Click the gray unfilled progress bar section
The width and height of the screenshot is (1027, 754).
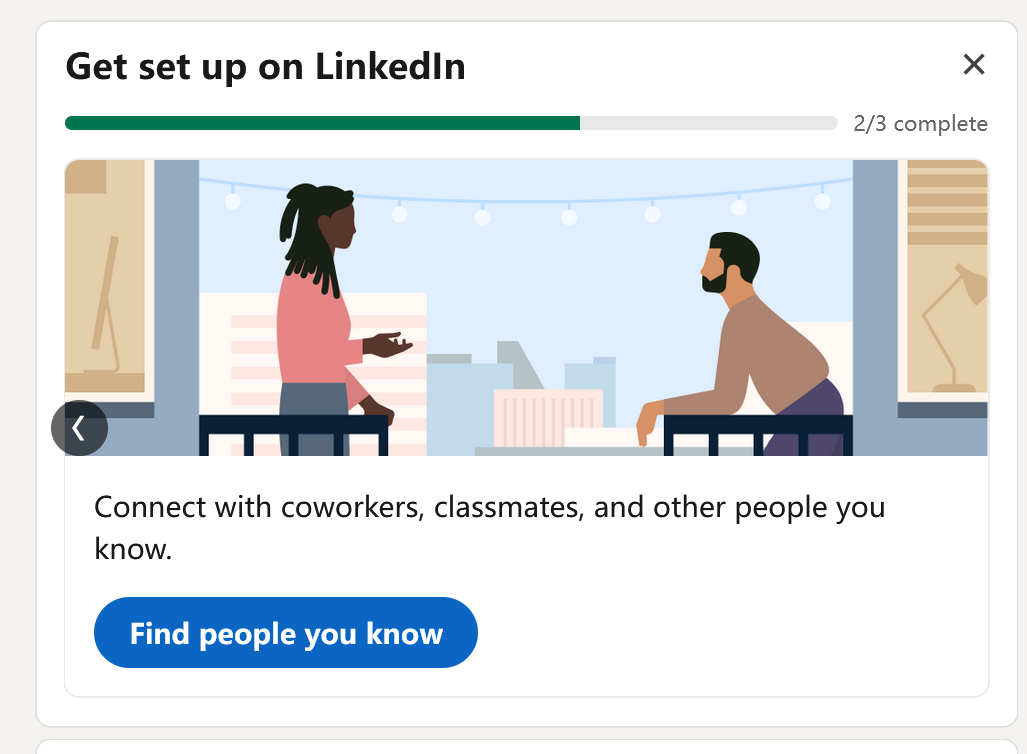coord(708,123)
